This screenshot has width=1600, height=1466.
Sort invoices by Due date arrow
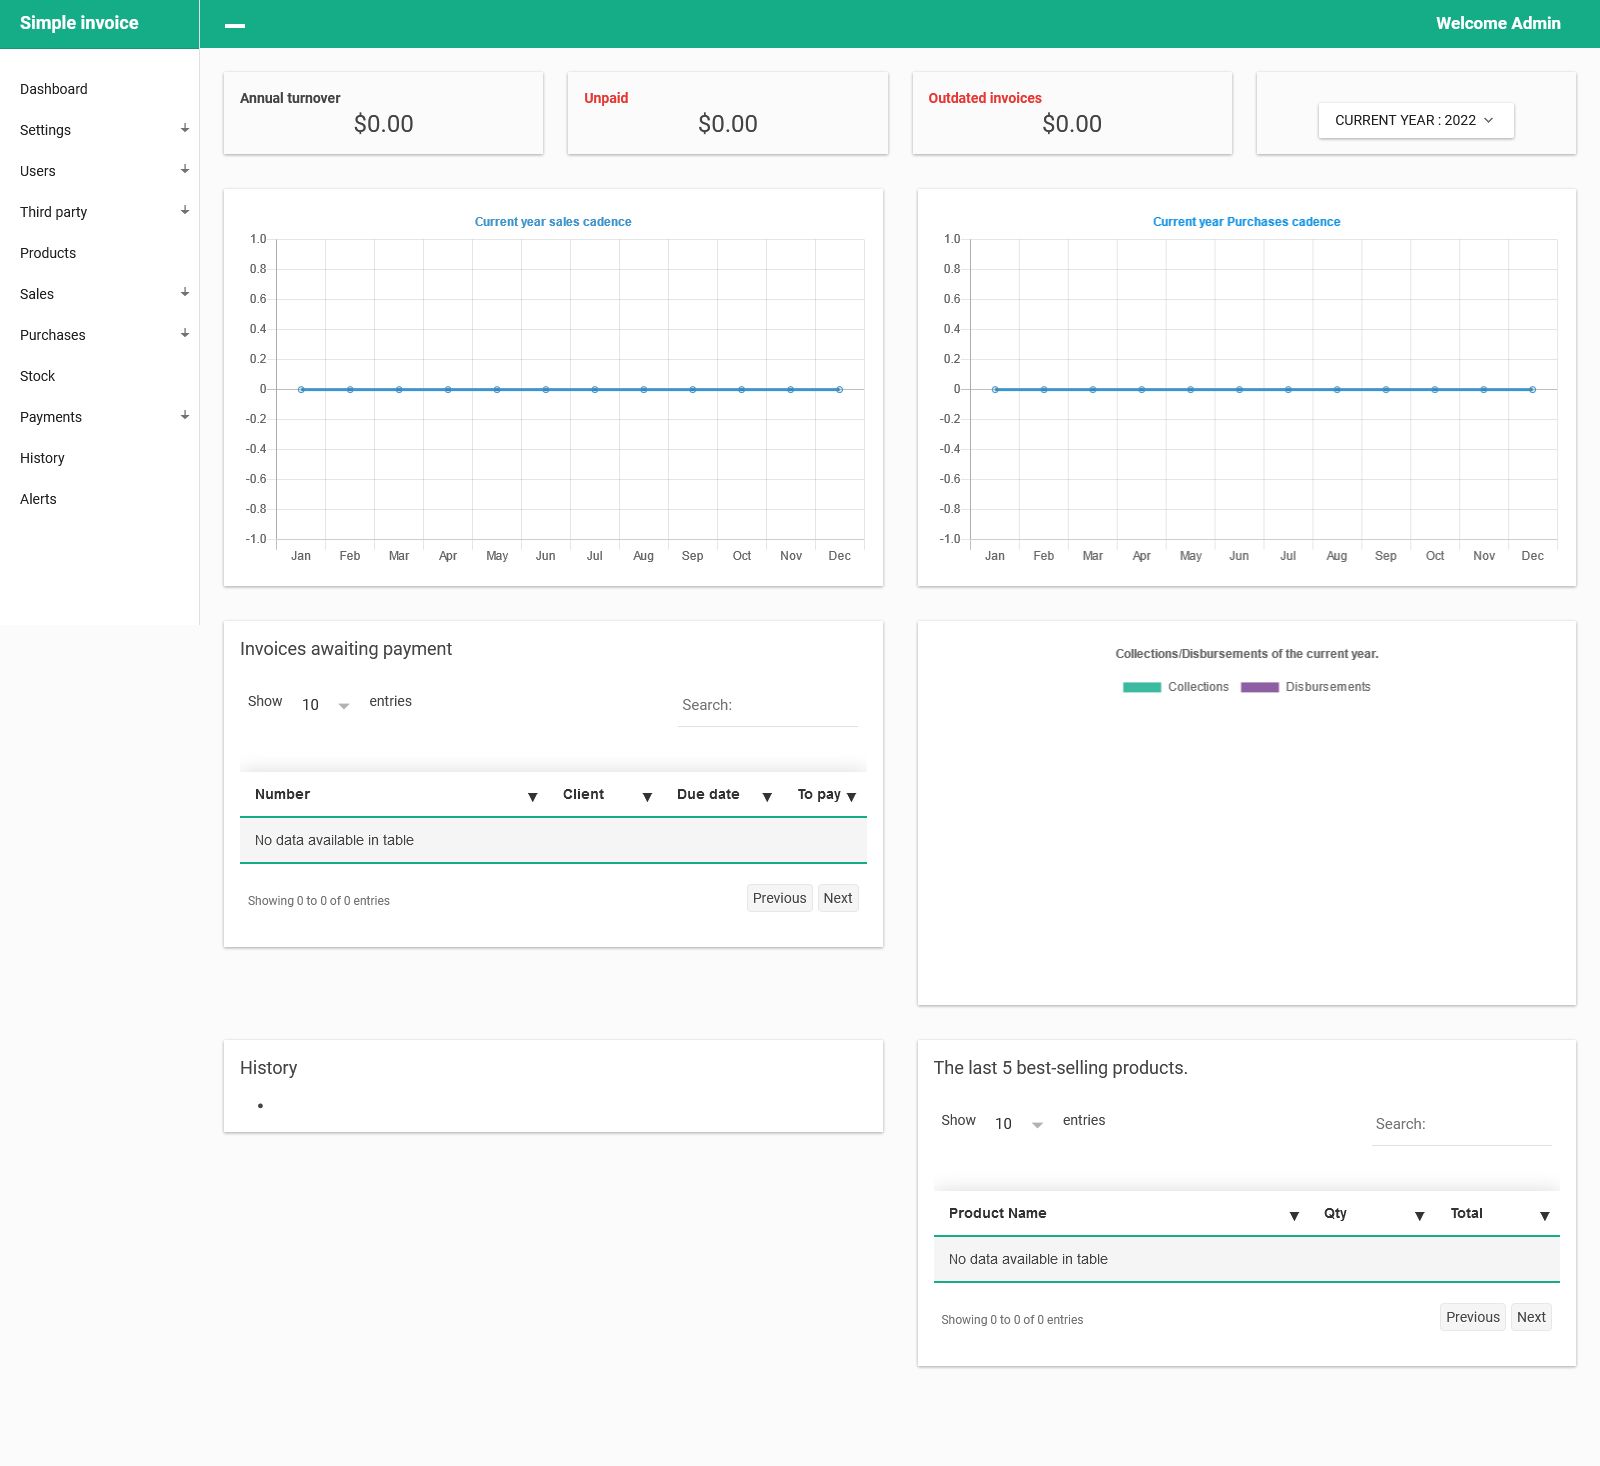[767, 797]
